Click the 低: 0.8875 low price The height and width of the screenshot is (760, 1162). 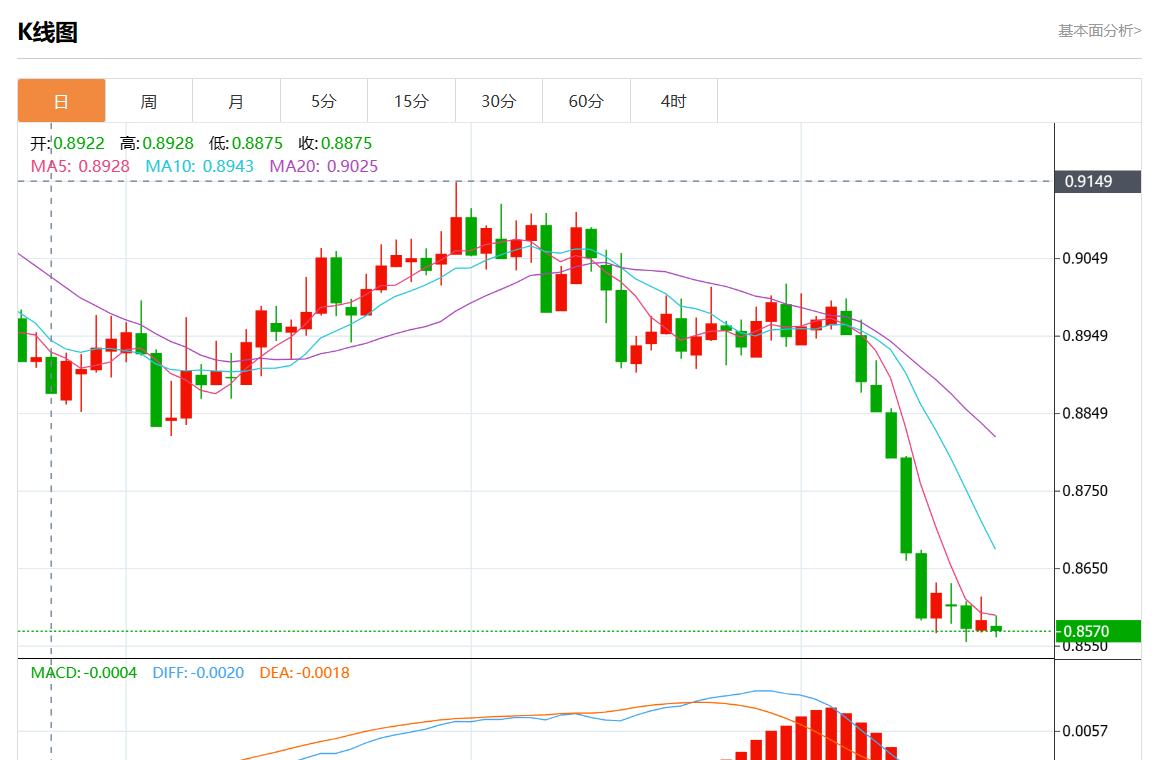(x=246, y=143)
